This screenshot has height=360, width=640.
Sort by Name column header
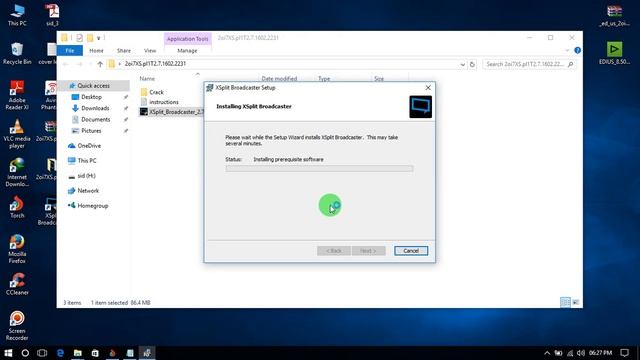147,78
